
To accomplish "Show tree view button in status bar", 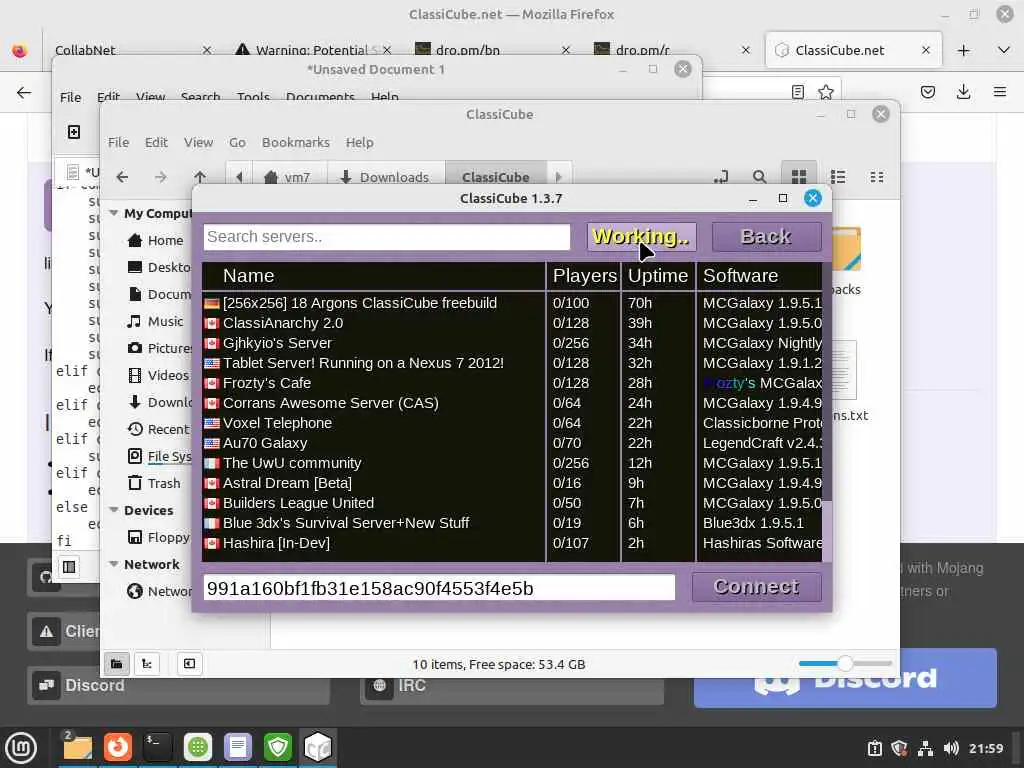I will pyautogui.click(x=147, y=664).
